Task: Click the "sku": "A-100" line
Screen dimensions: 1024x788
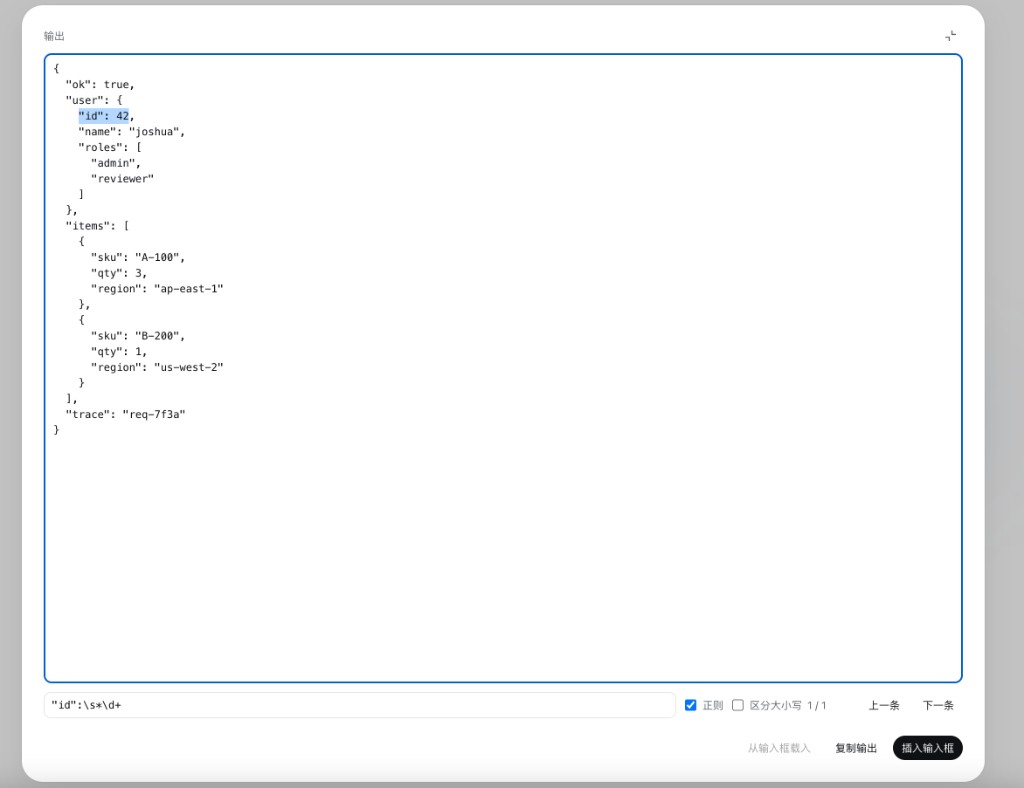Action: [x=138, y=257]
